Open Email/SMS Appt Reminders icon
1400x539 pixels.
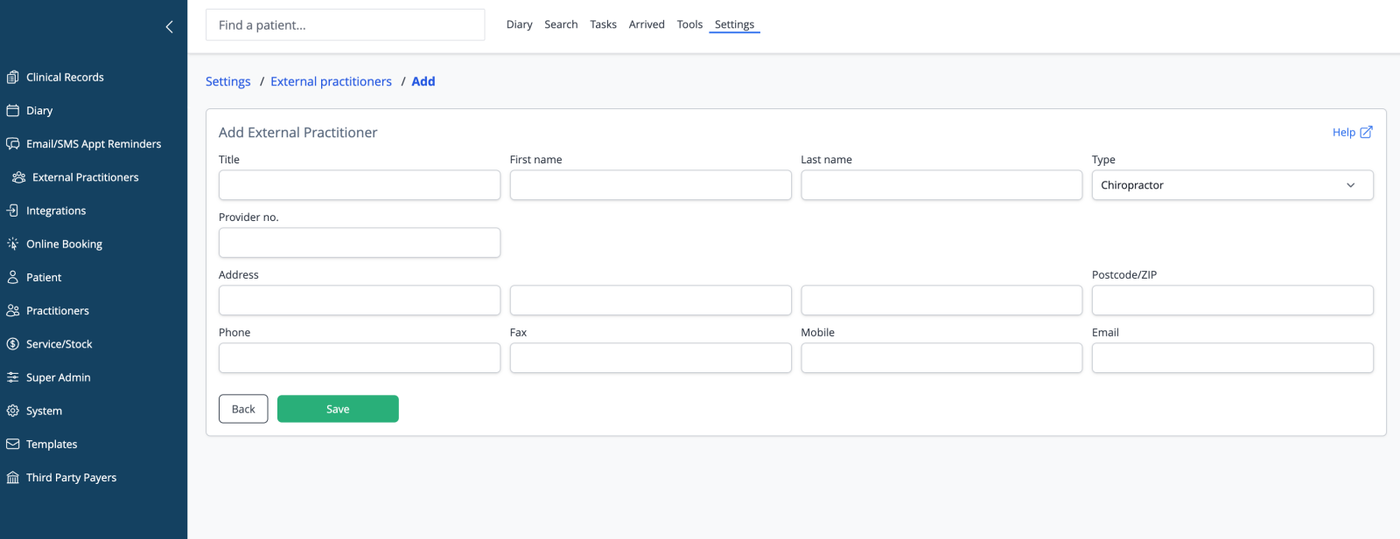click(13, 144)
